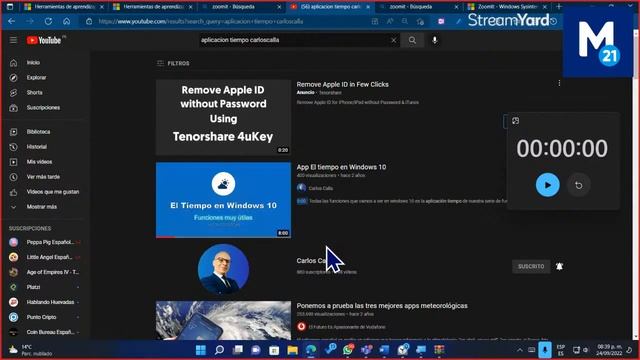Show hidden system tray icons chevron
The width and height of the screenshot is (640, 360).
tap(519, 350)
